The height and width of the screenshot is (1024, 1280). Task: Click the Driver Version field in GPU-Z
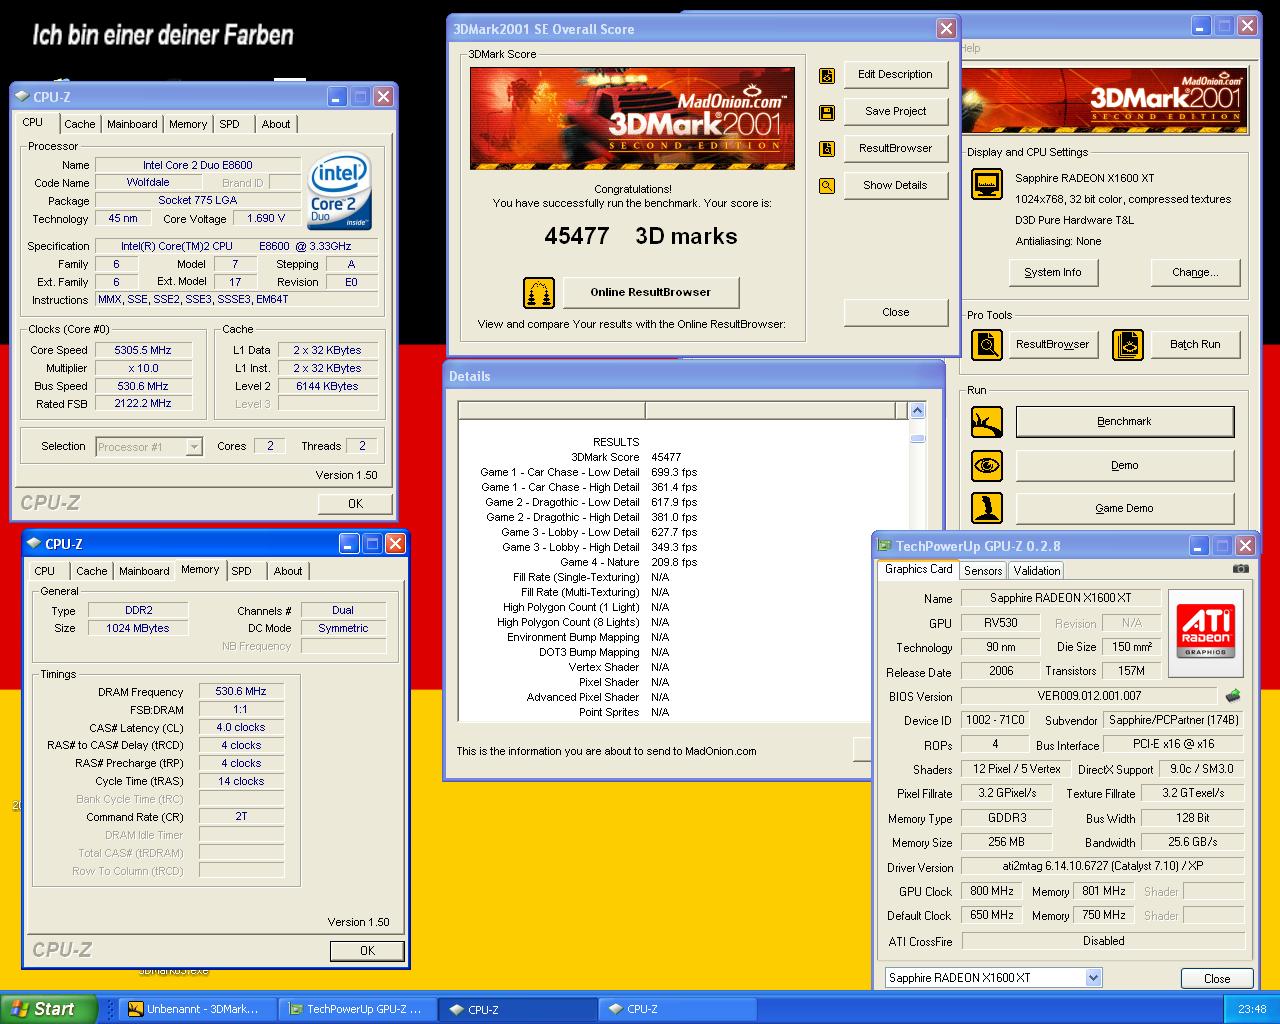coord(1102,867)
